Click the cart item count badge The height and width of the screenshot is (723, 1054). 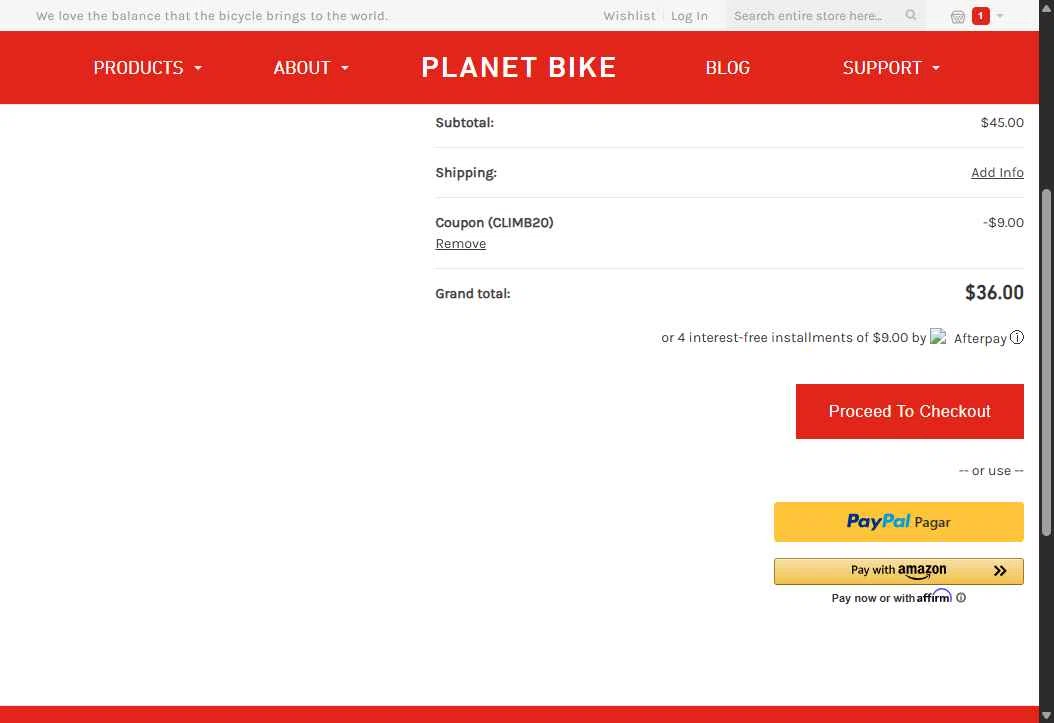click(x=981, y=15)
